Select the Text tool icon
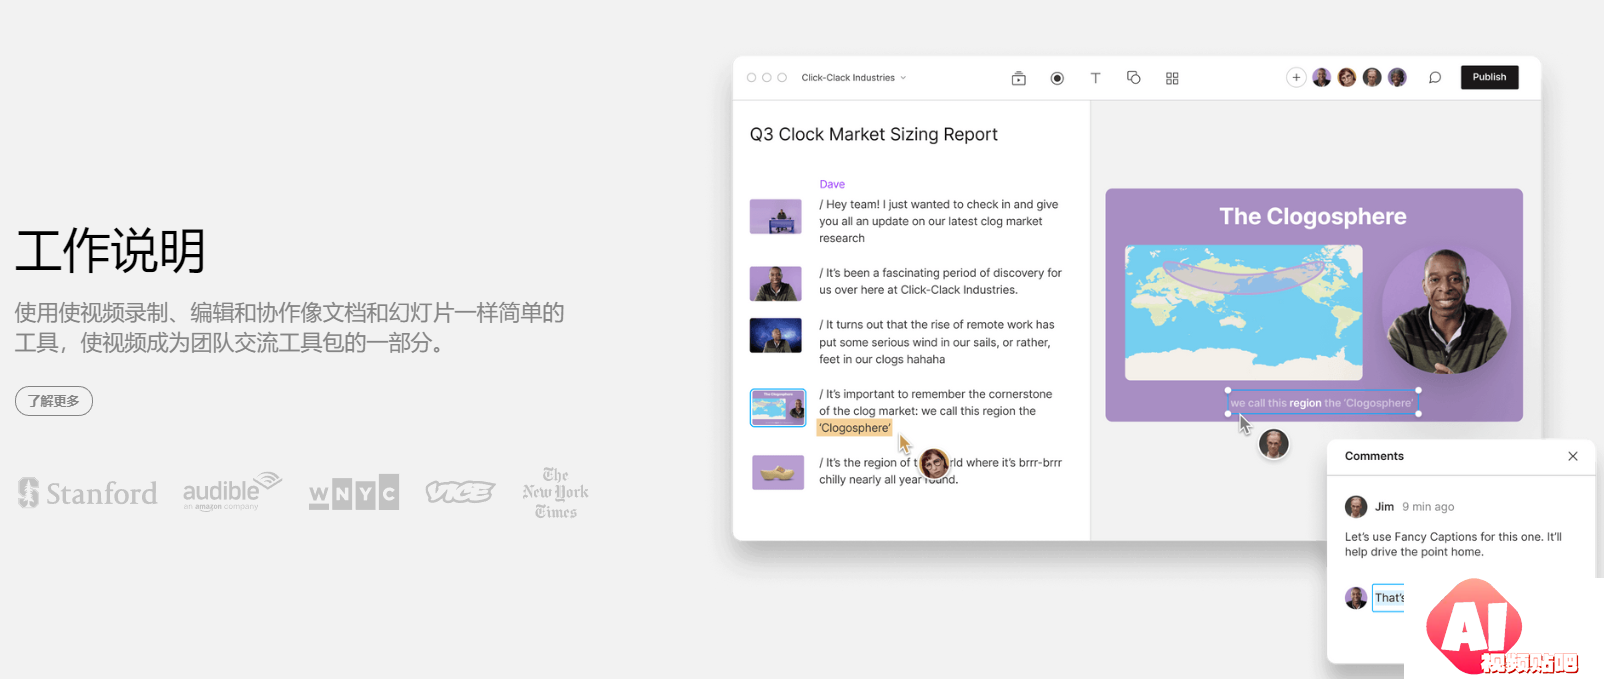 (x=1095, y=78)
